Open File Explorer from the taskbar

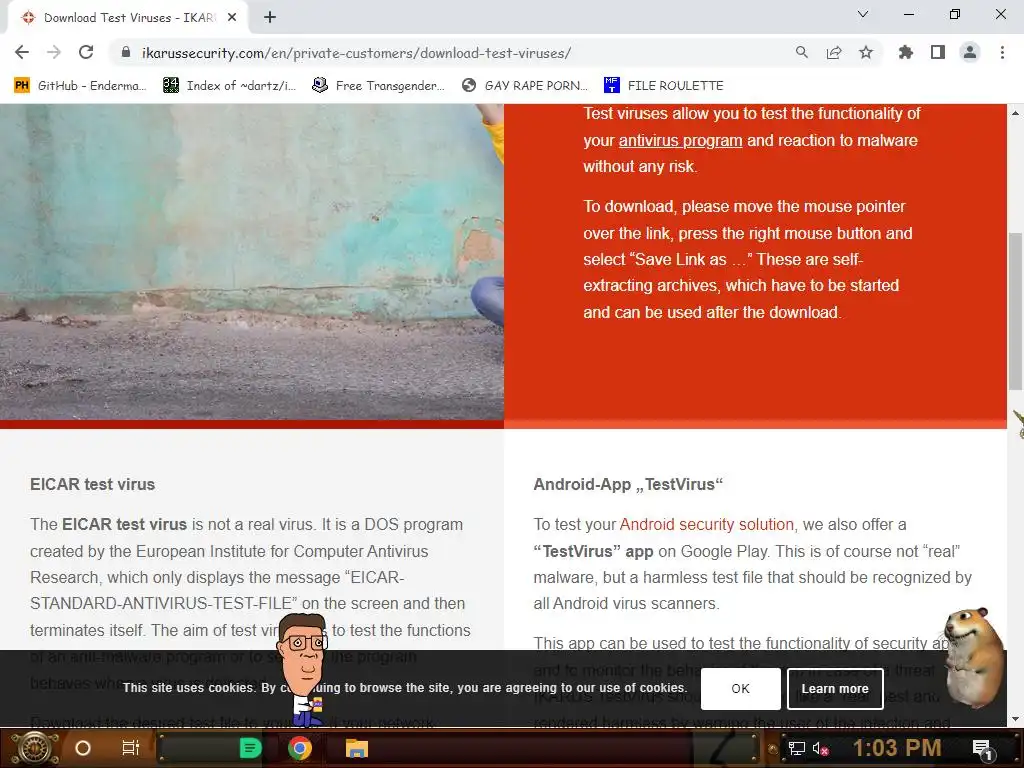click(x=357, y=748)
